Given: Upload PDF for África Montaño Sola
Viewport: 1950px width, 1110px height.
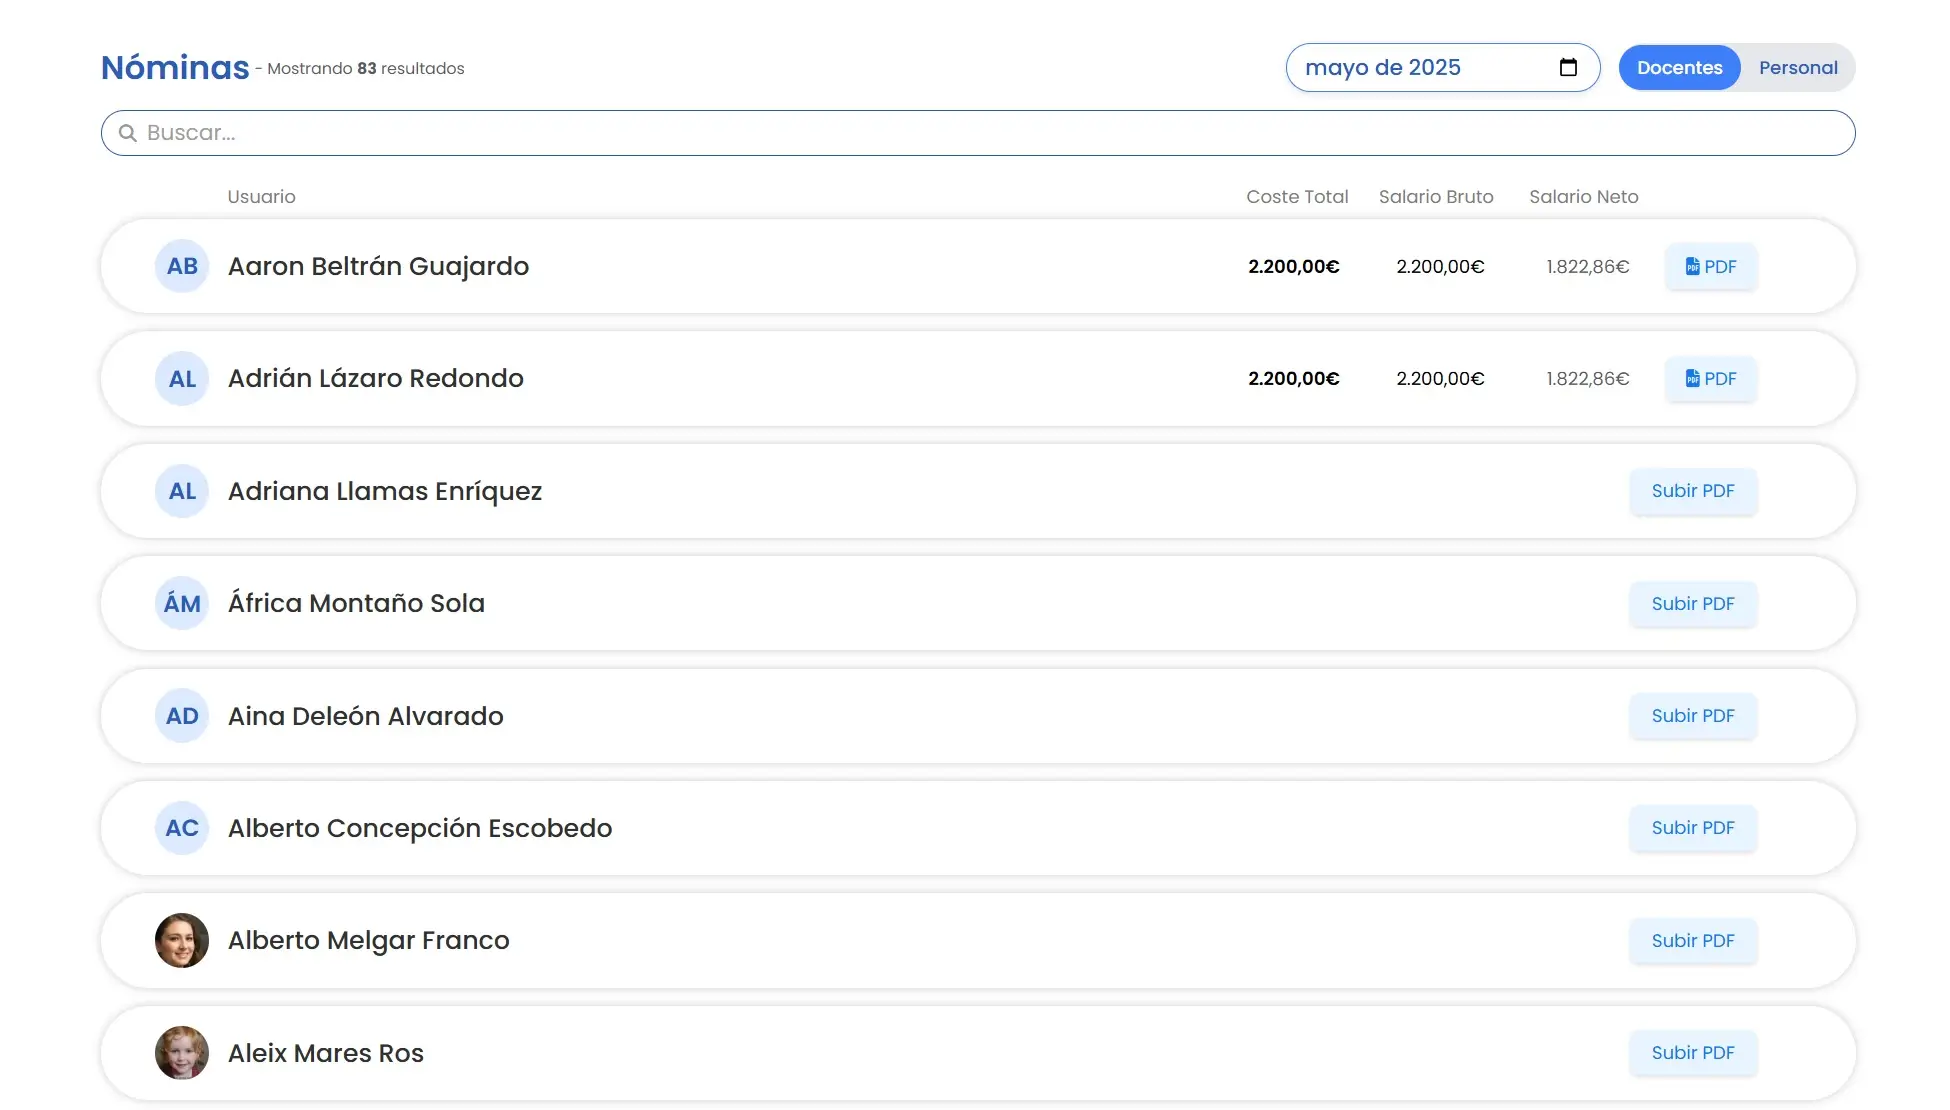Looking at the screenshot, I should (x=1692, y=604).
